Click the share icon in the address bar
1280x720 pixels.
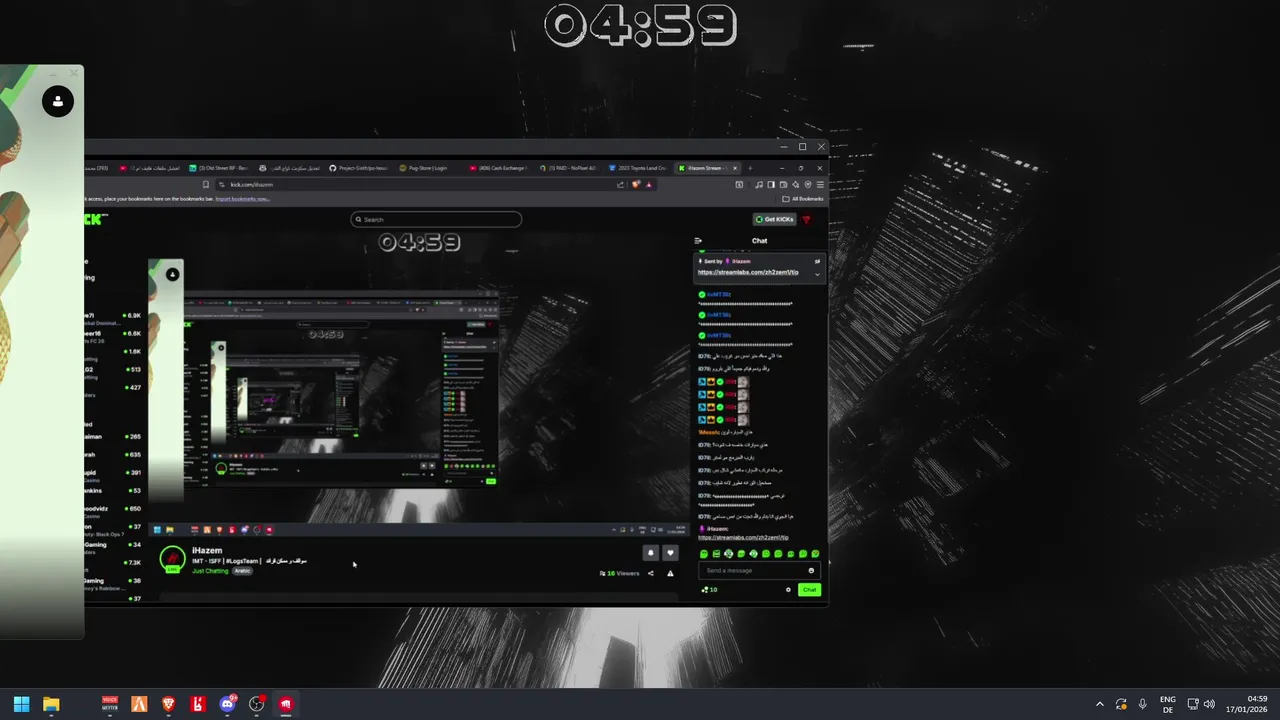620,184
